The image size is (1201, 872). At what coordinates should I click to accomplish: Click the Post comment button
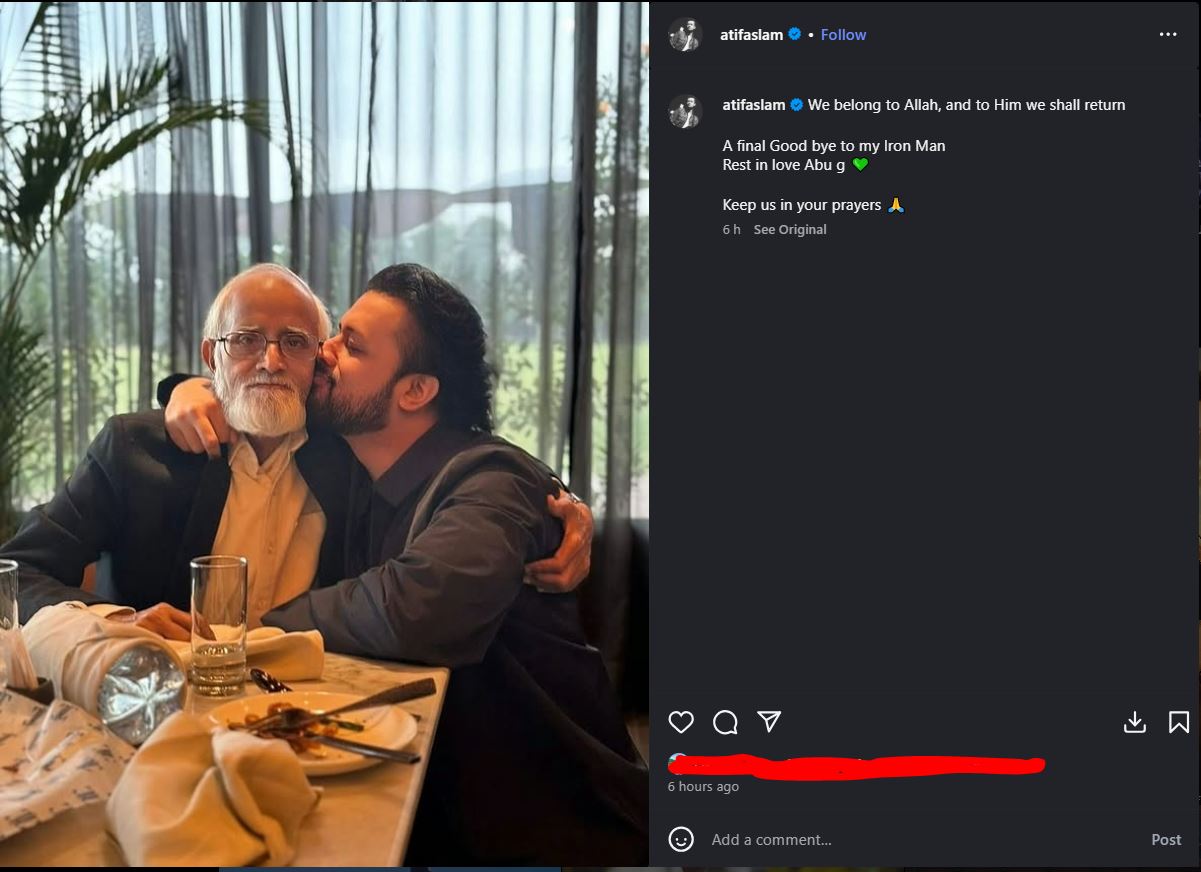click(x=1166, y=840)
